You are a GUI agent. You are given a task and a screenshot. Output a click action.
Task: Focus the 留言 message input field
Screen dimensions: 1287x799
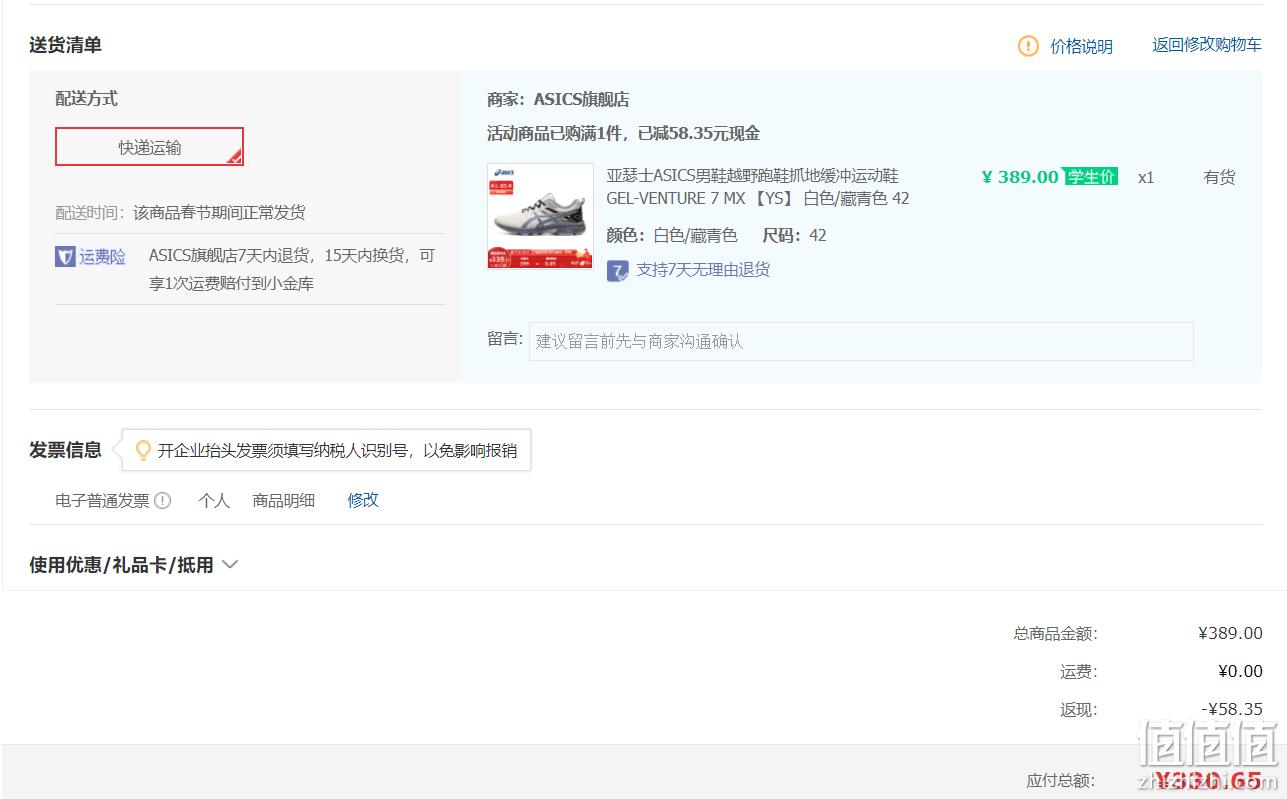point(861,341)
